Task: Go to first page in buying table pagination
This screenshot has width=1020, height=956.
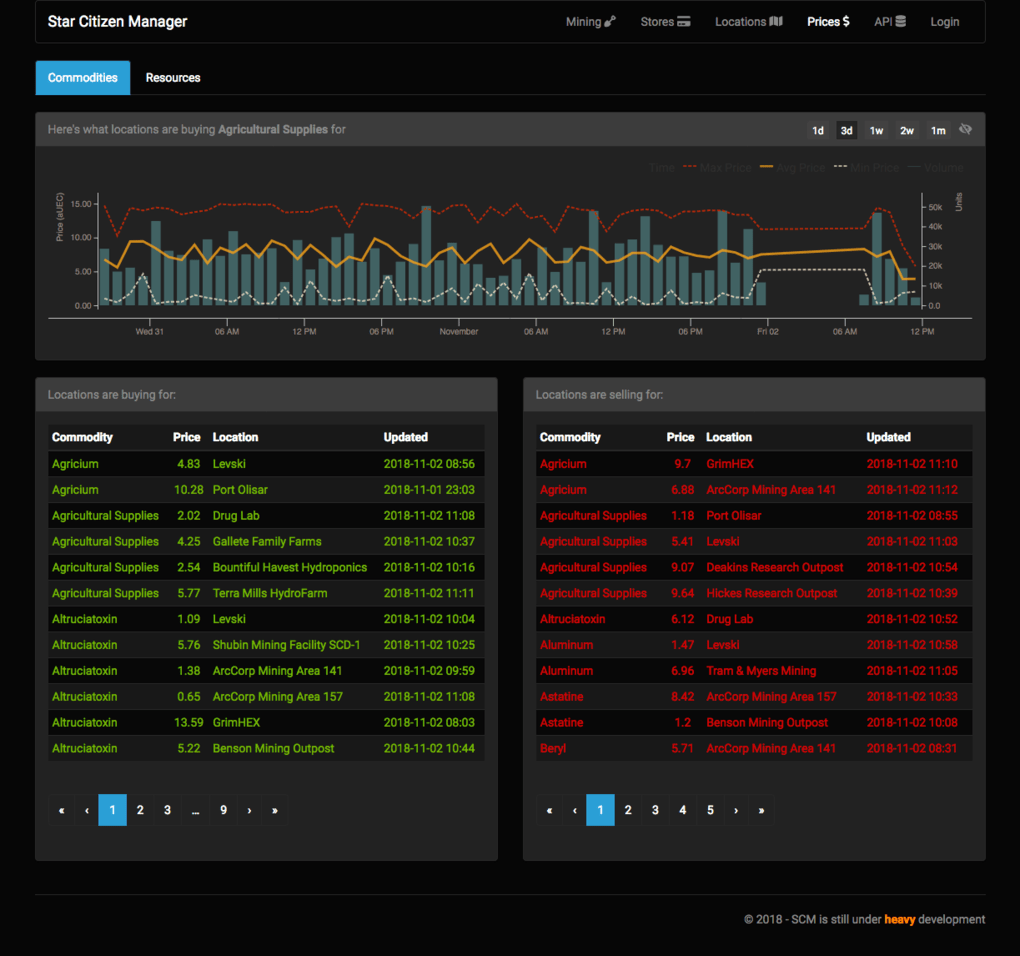Action: (62, 810)
